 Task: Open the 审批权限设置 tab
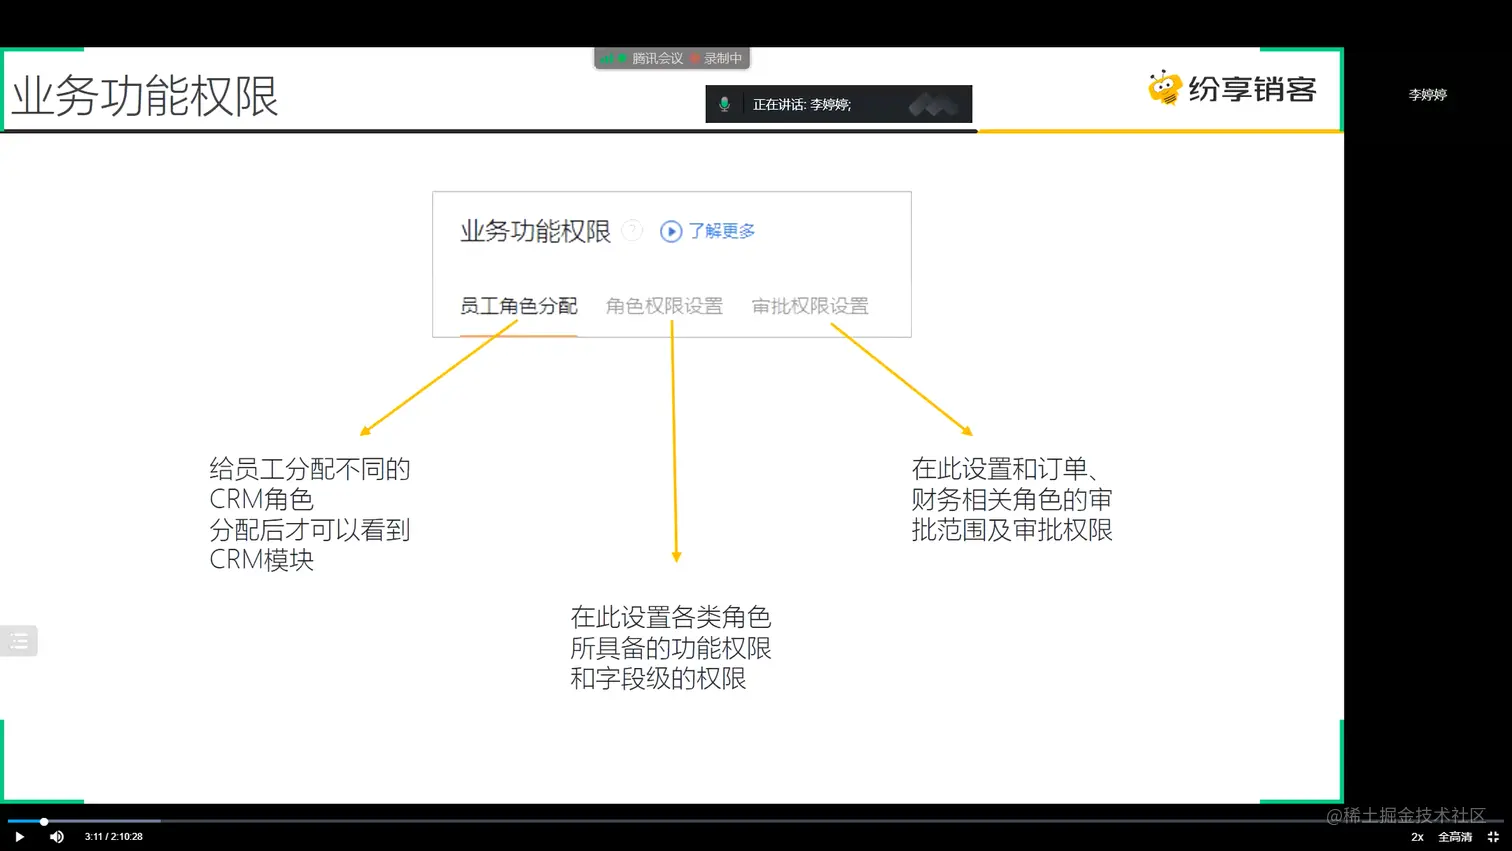click(x=810, y=306)
